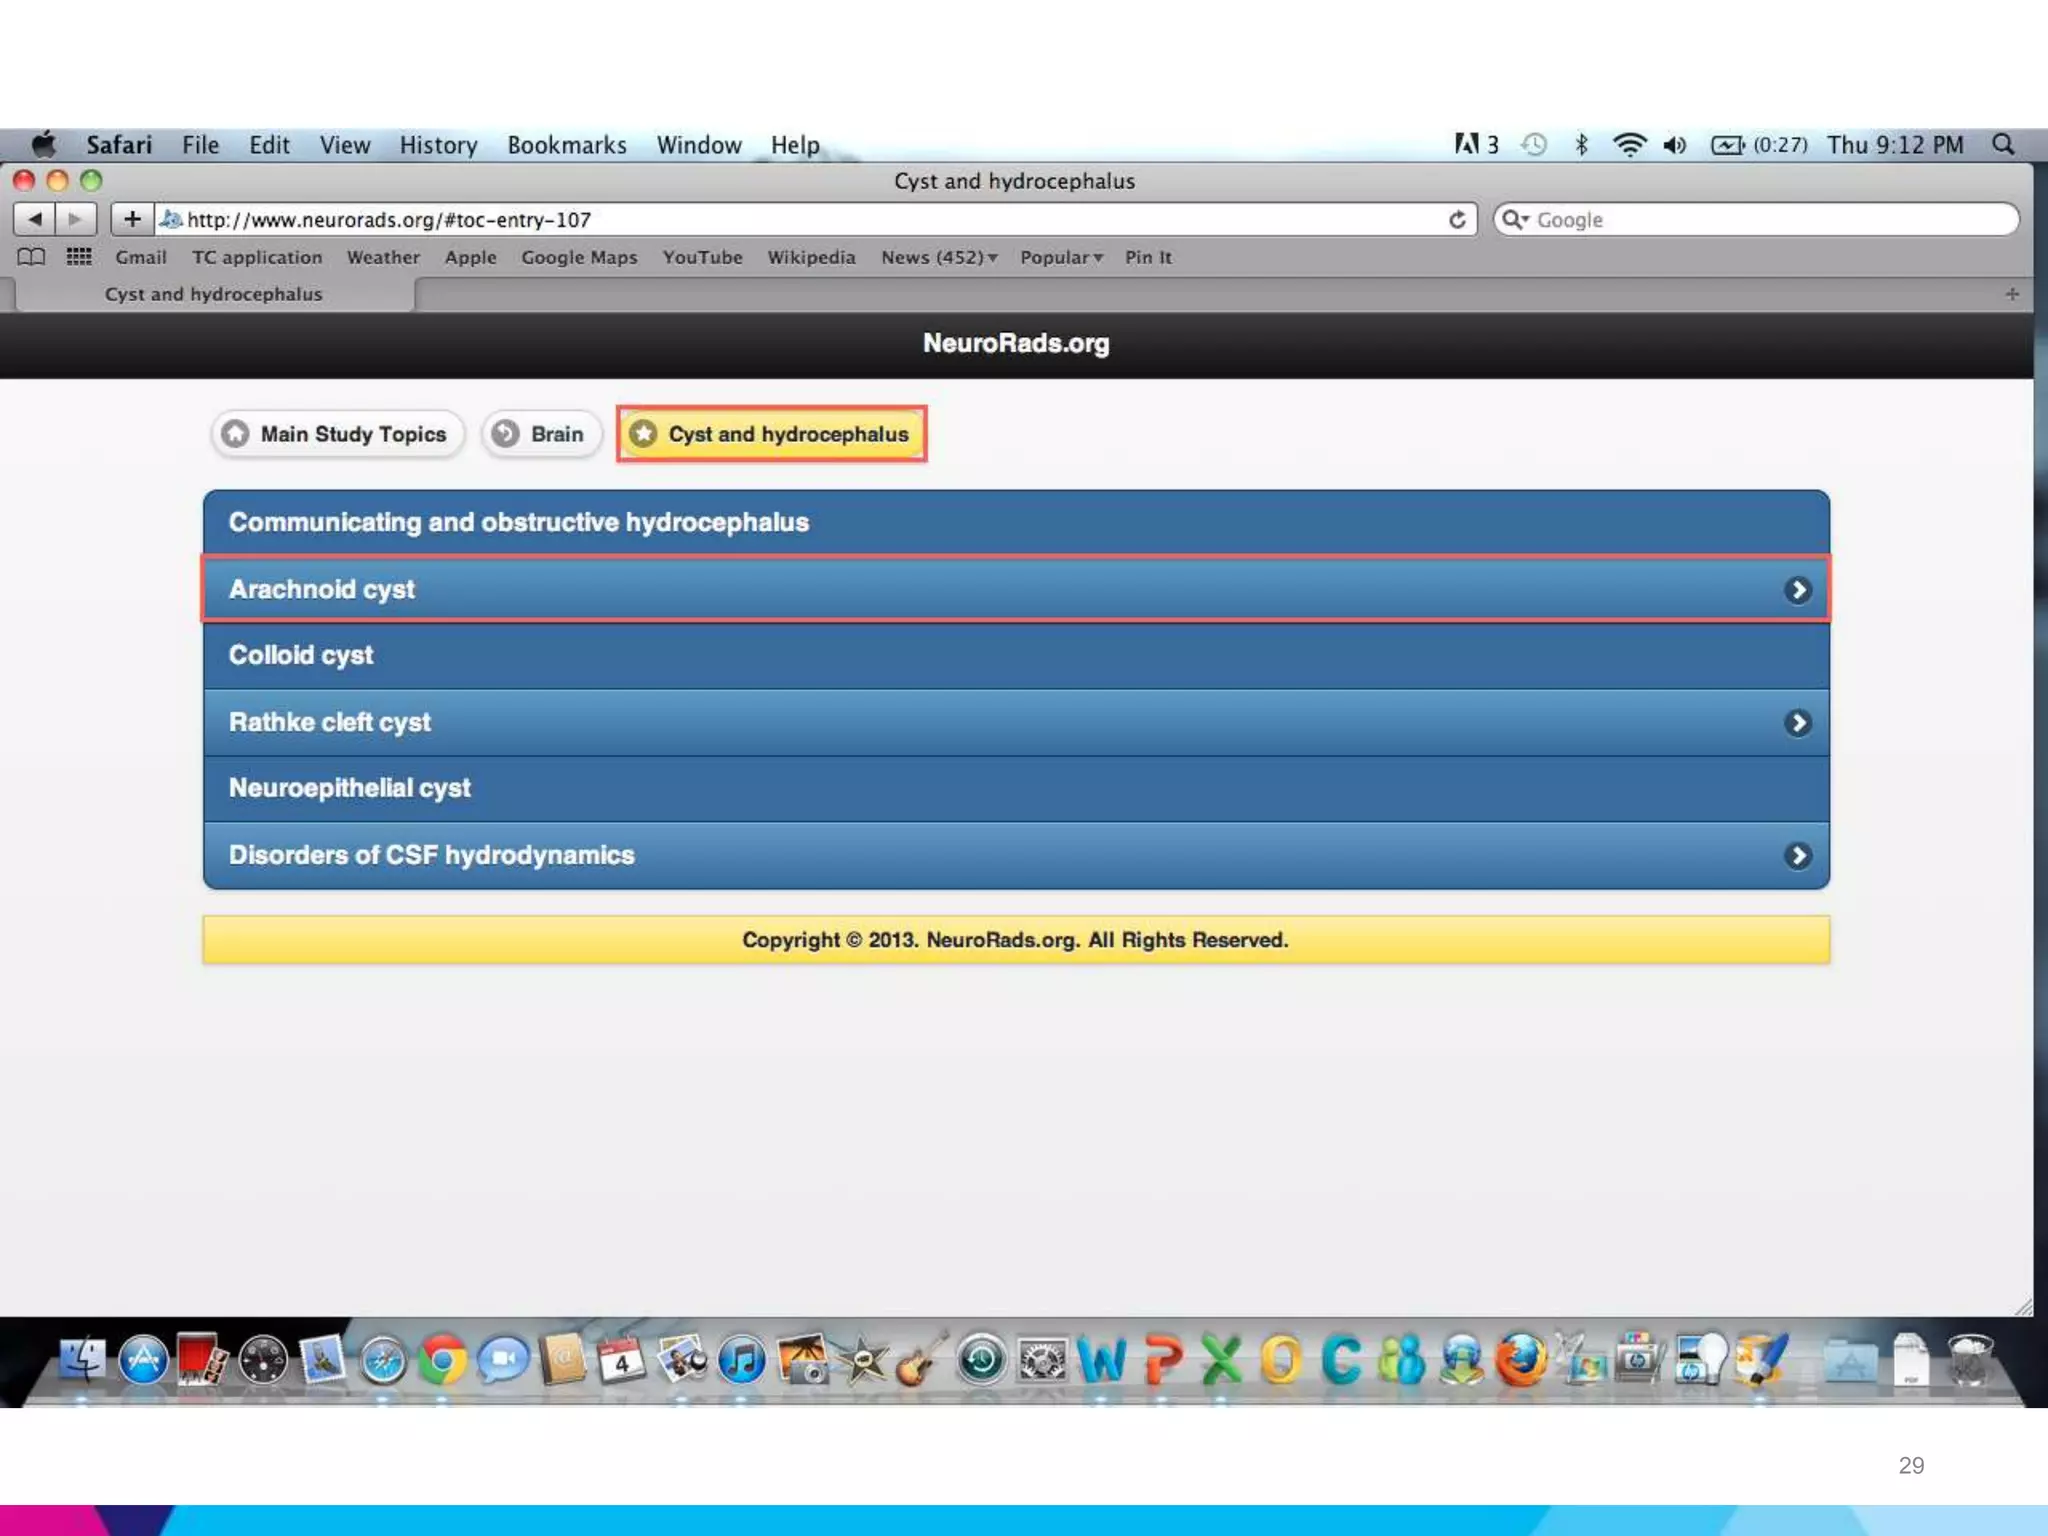
Task: Click the new tab plus icon
Action: pos(2011,294)
